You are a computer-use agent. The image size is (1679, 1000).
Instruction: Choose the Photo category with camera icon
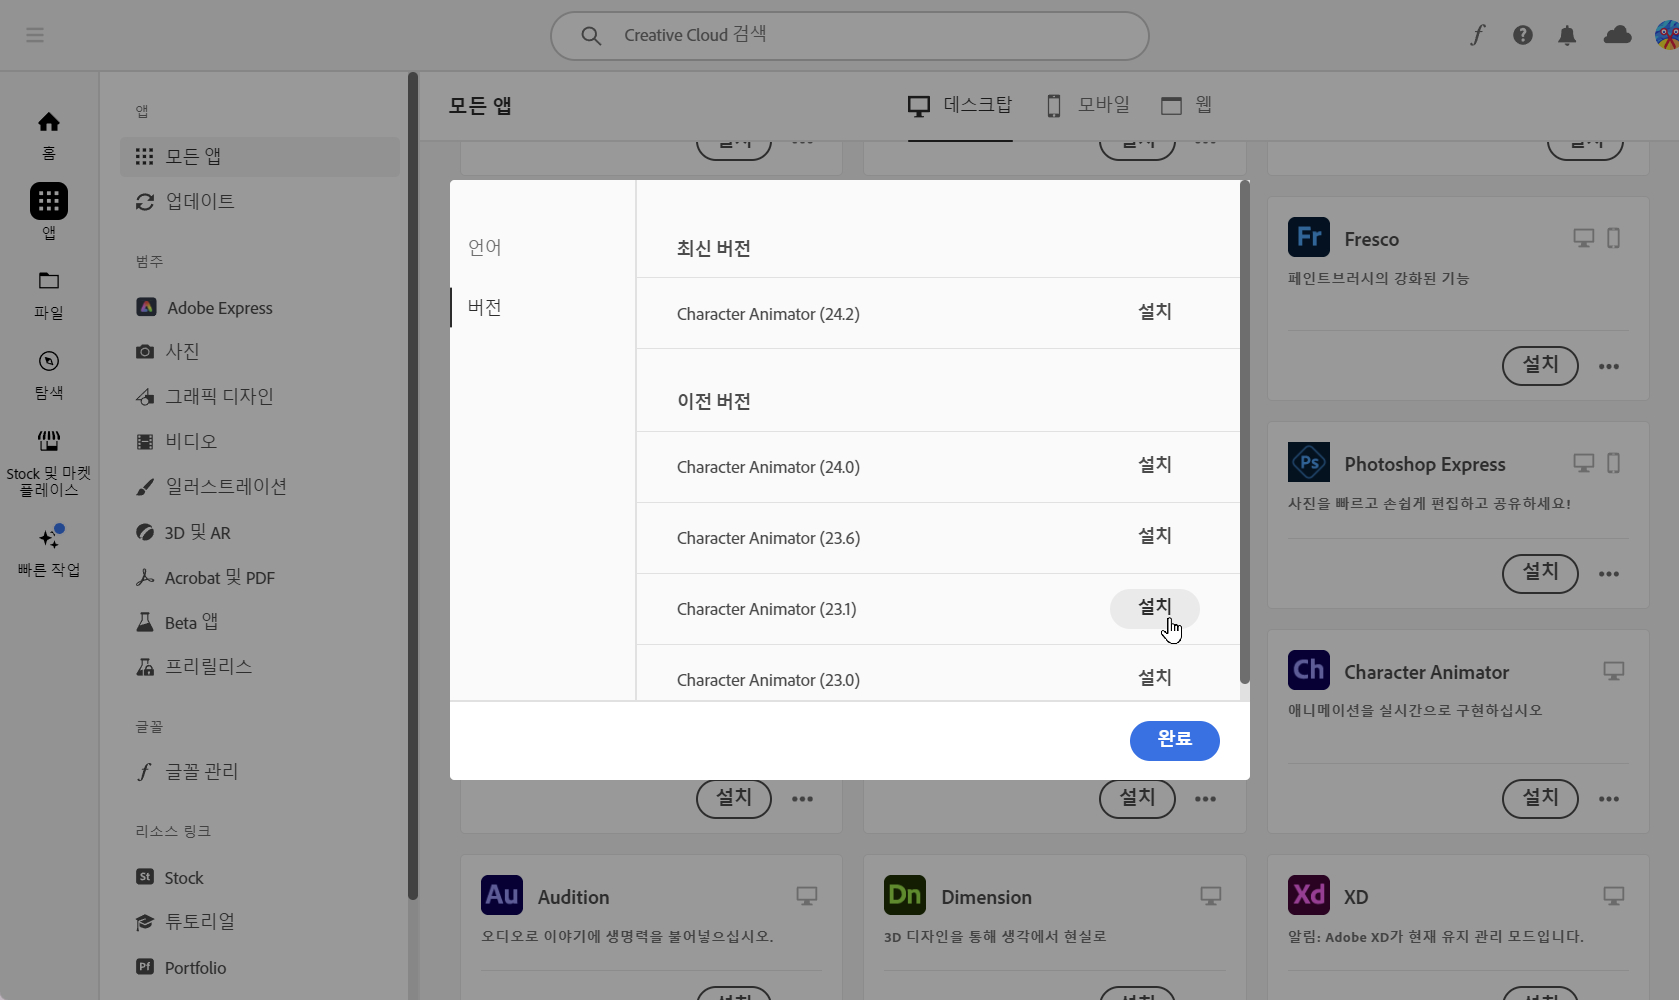point(260,352)
